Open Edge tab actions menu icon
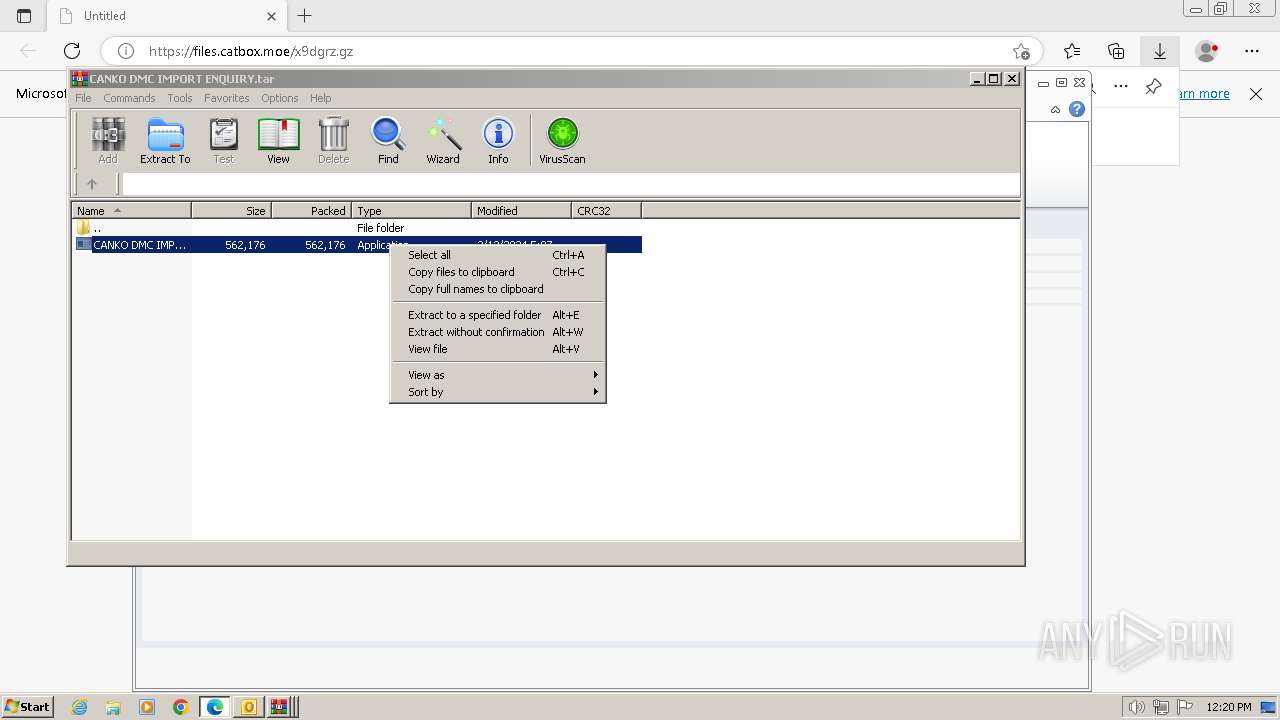The width and height of the screenshot is (1280, 720). (x=24, y=16)
